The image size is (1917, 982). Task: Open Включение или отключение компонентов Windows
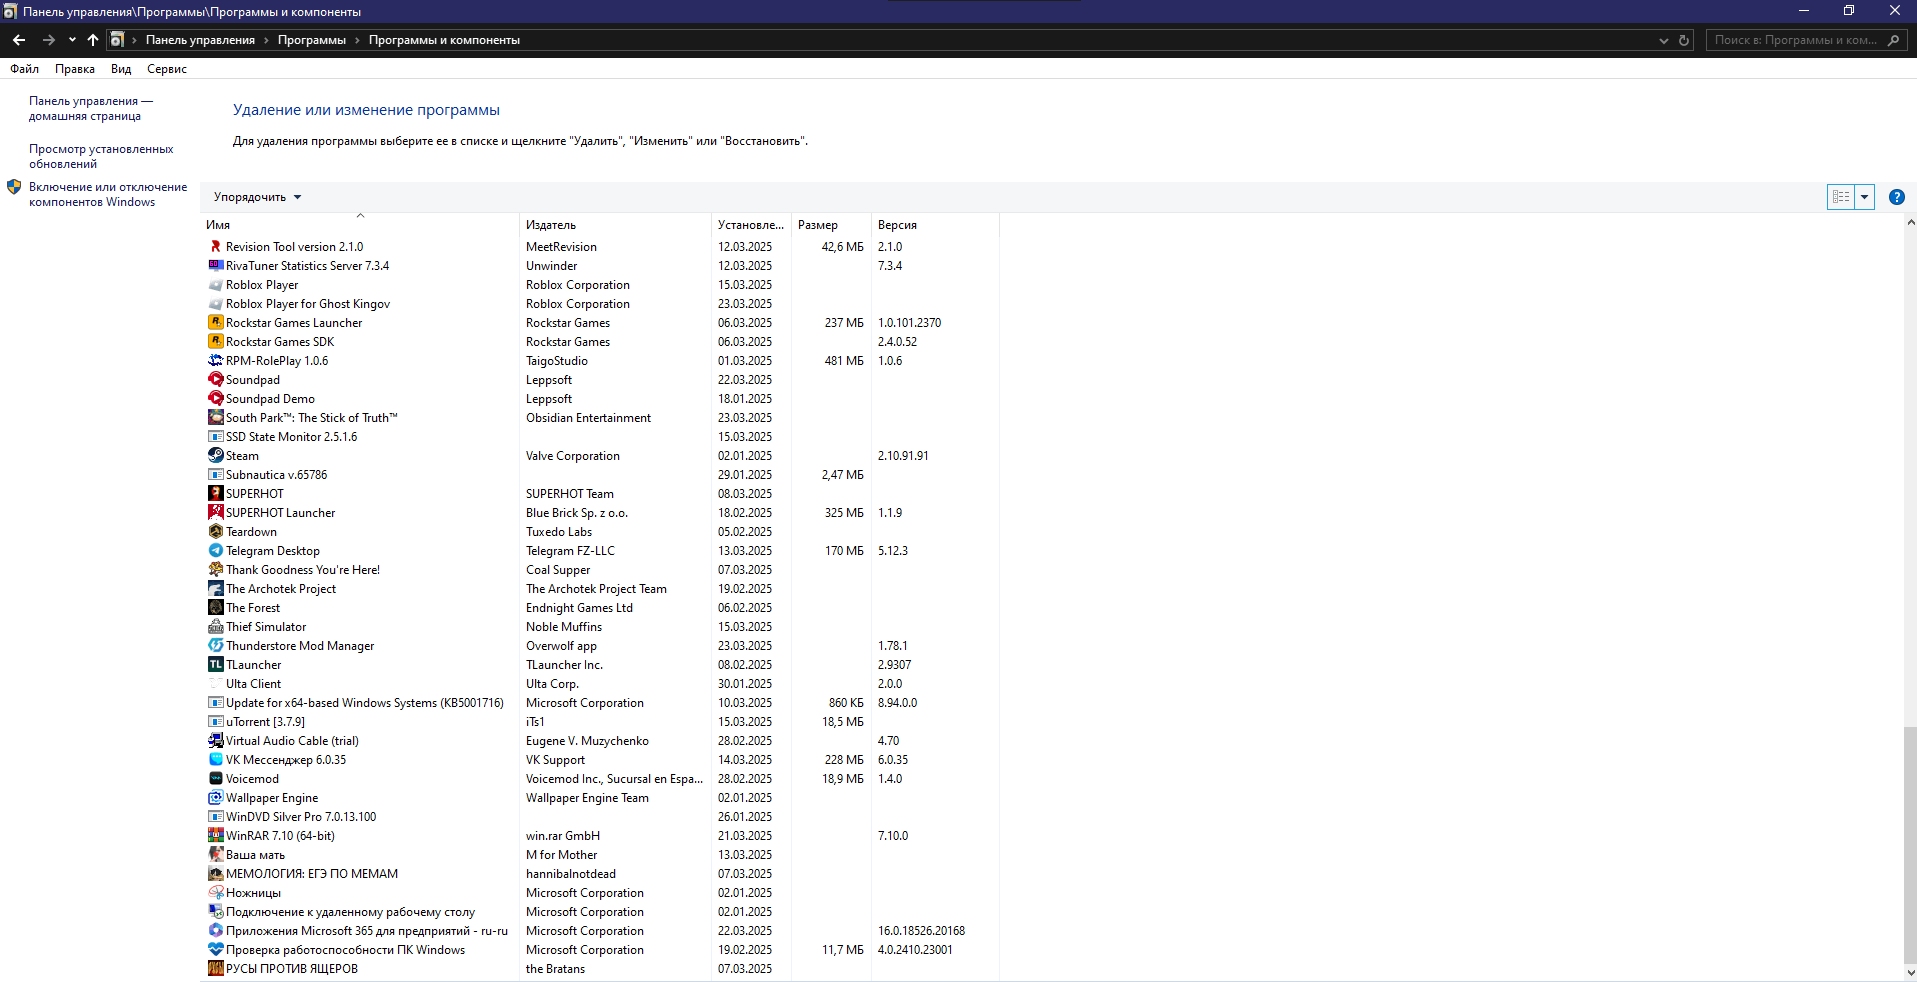(108, 194)
